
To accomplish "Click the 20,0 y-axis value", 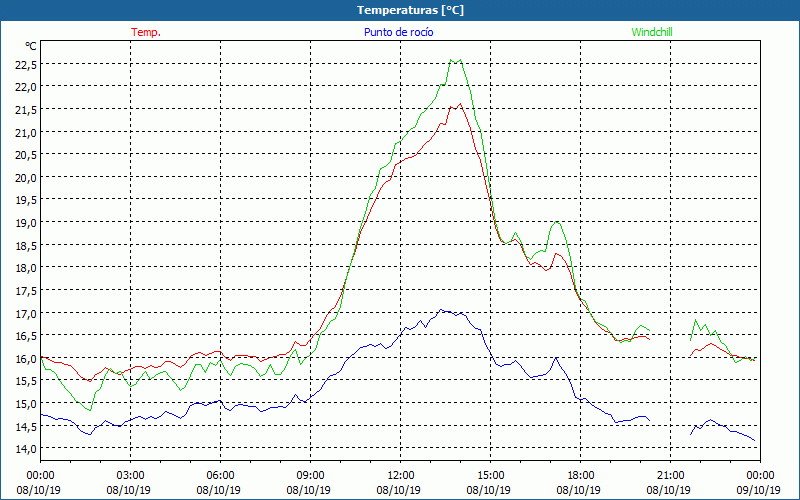I will click(x=26, y=177).
